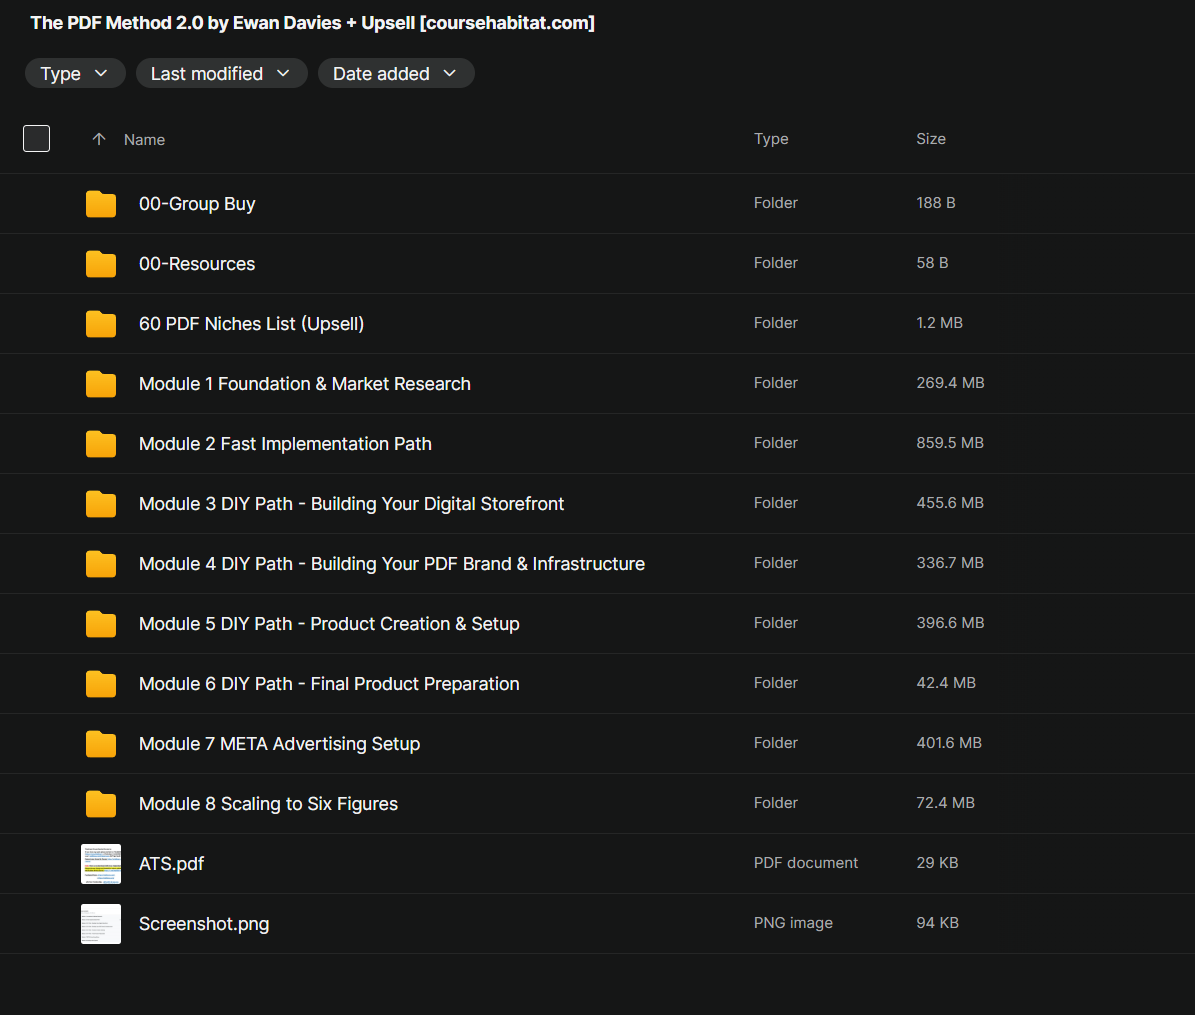This screenshot has width=1195, height=1015.
Task: Open the Date added dropdown
Action: [x=396, y=73]
